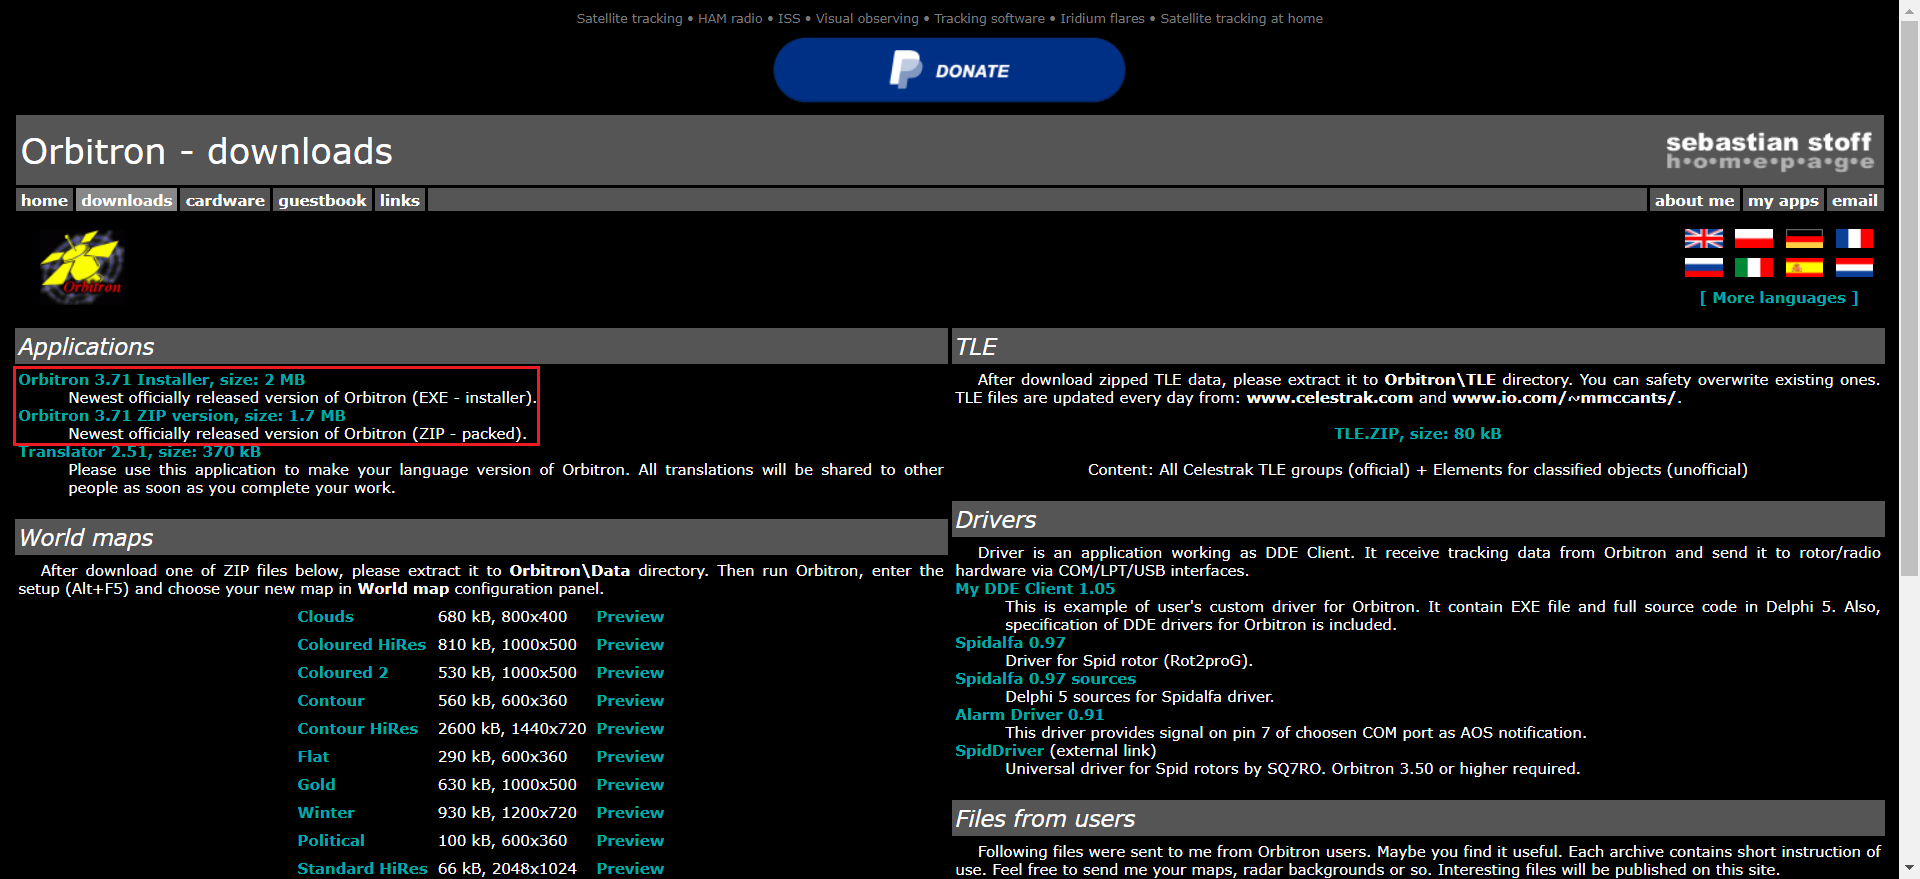Download Orbitron 3.71 Installer
This screenshot has height=879, width=1920.
coord(161,380)
